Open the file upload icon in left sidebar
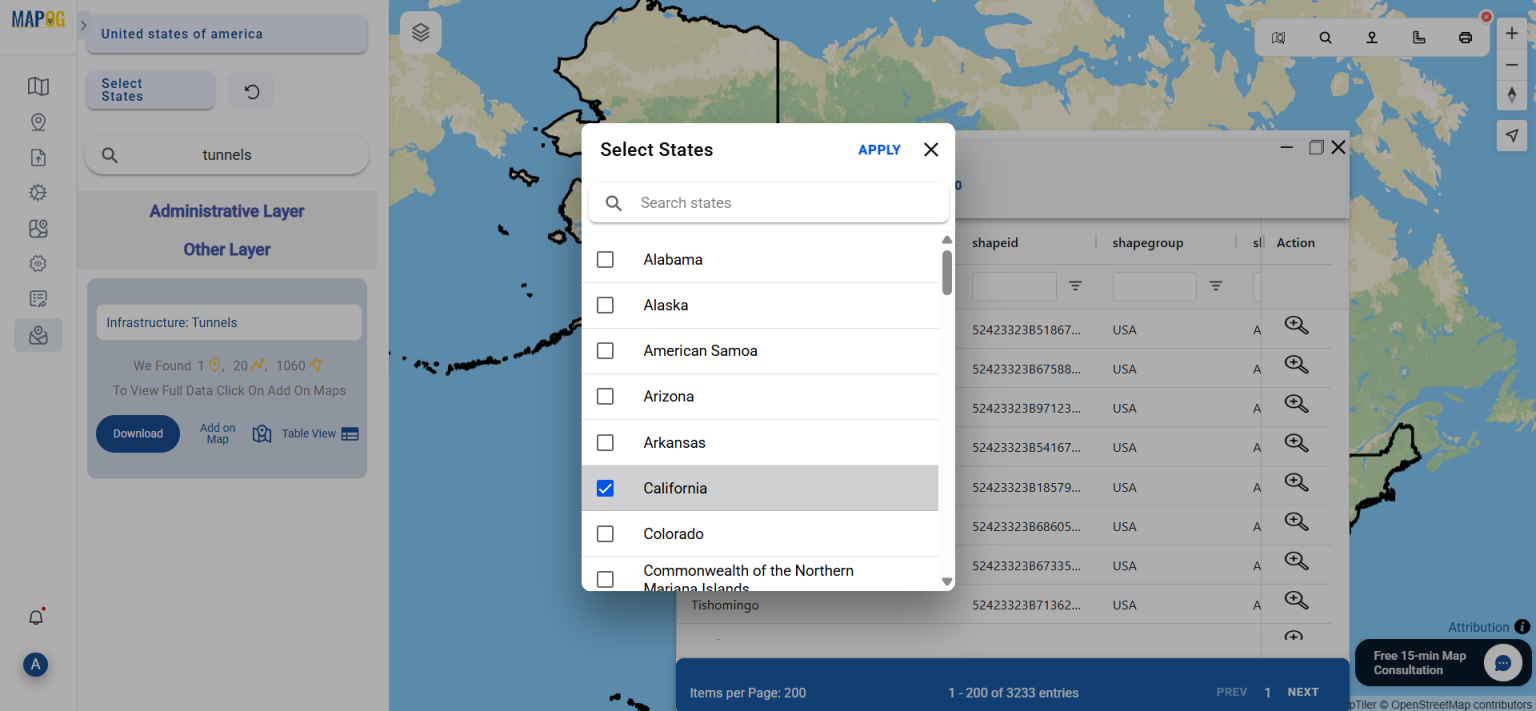The height and width of the screenshot is (711, 1536). [38, 157]
